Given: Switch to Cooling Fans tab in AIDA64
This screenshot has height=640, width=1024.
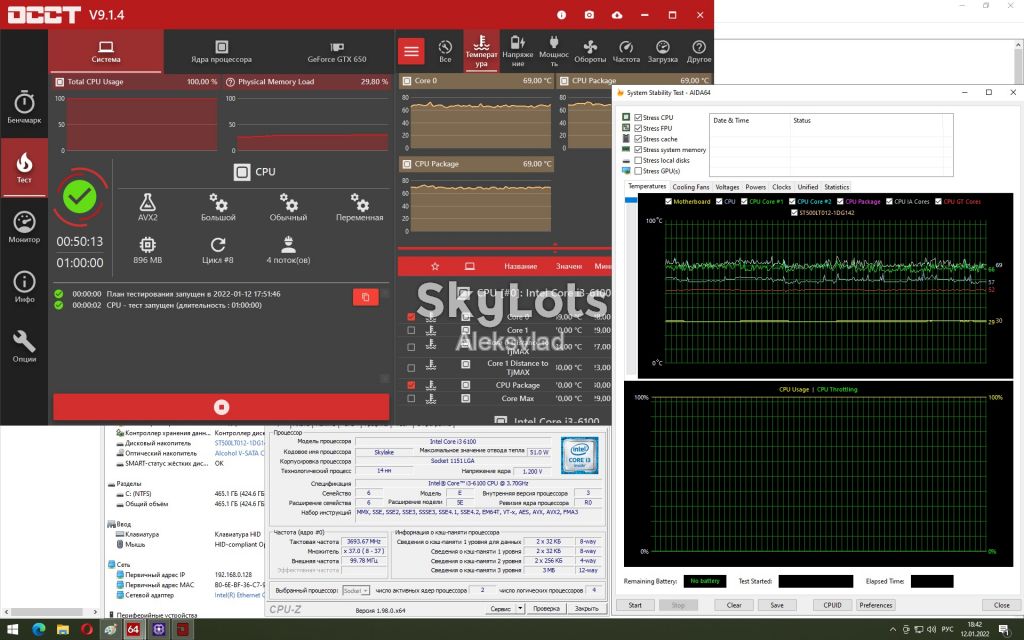Looking at the screenshot, I should tap(690, 187).
